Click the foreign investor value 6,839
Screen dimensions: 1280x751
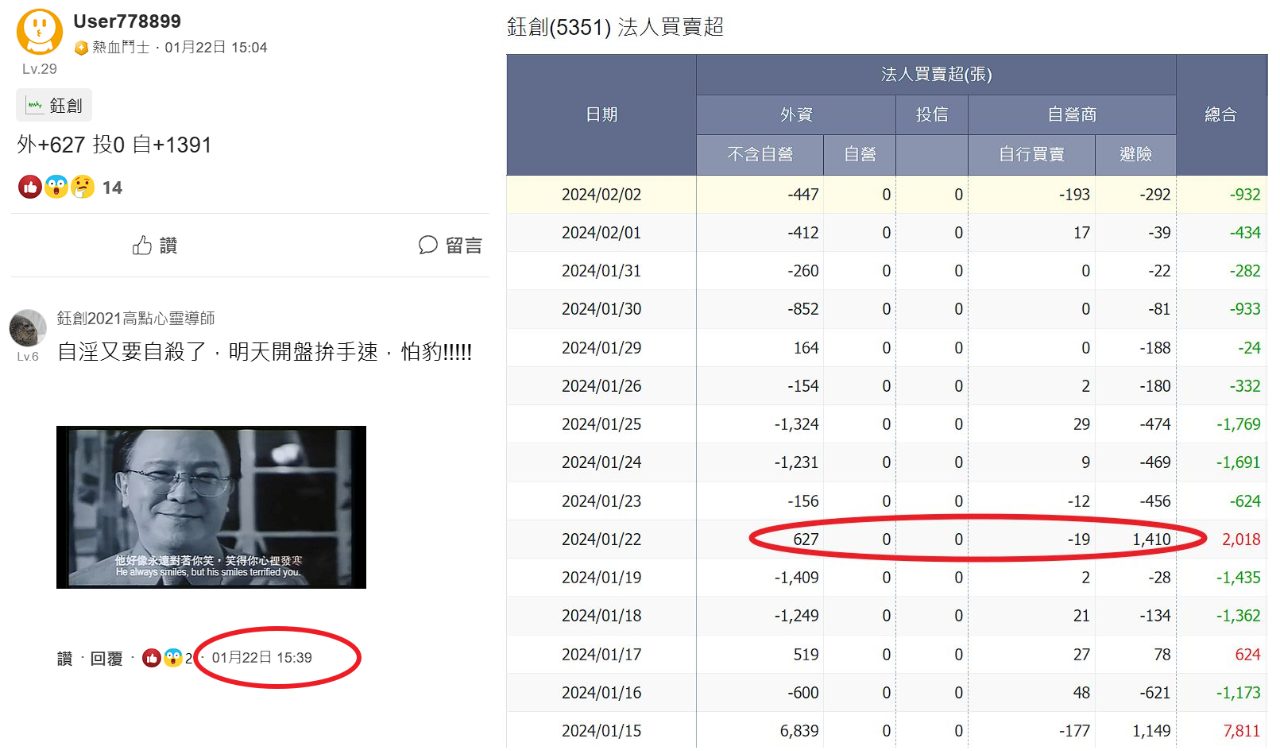pos(798,731)
